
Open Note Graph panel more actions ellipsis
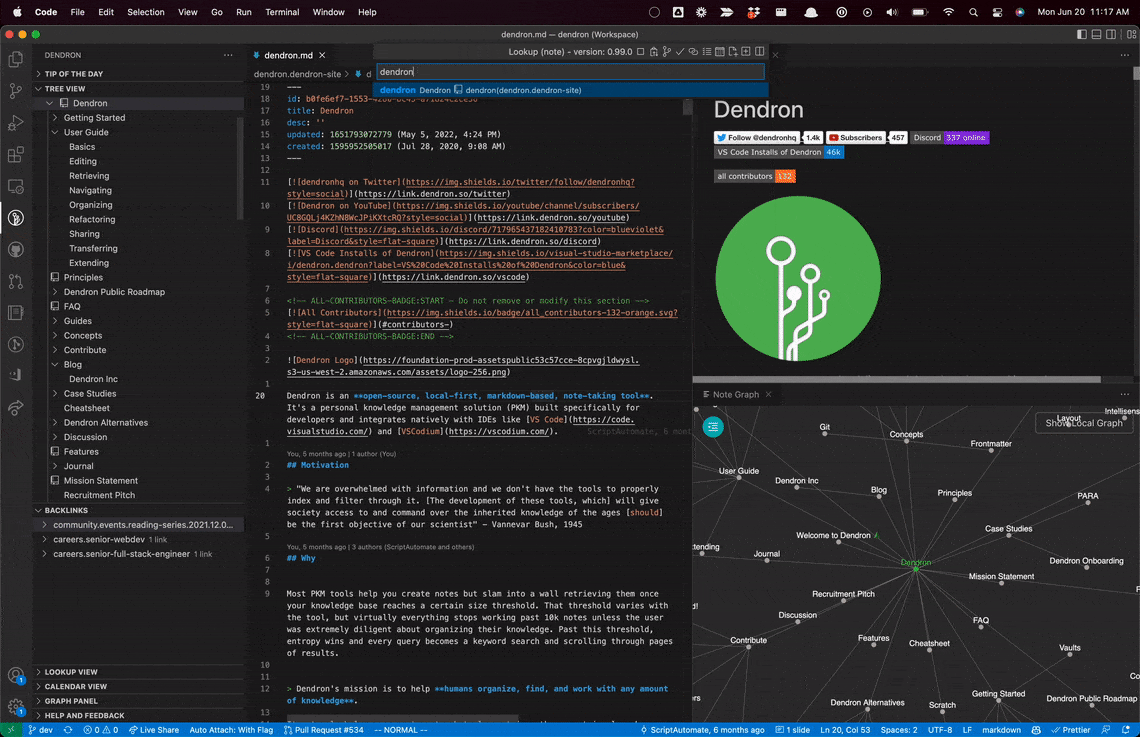[1125, 394]
